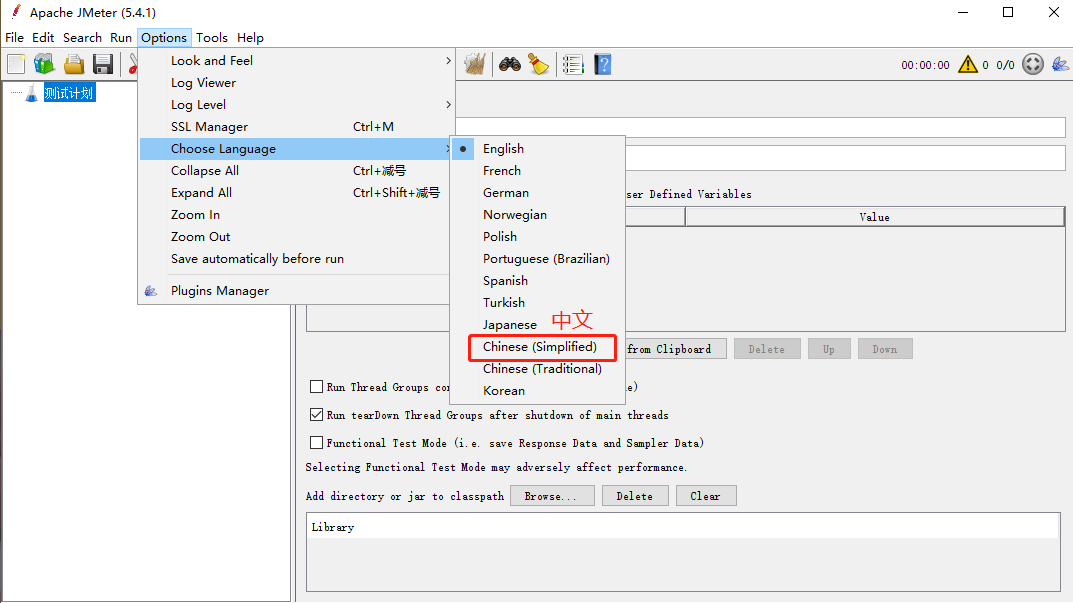The height and width of the screenshot is (603, 1073).
Task: Click the Help question-mark icon
Action: (x=603, y=64)
